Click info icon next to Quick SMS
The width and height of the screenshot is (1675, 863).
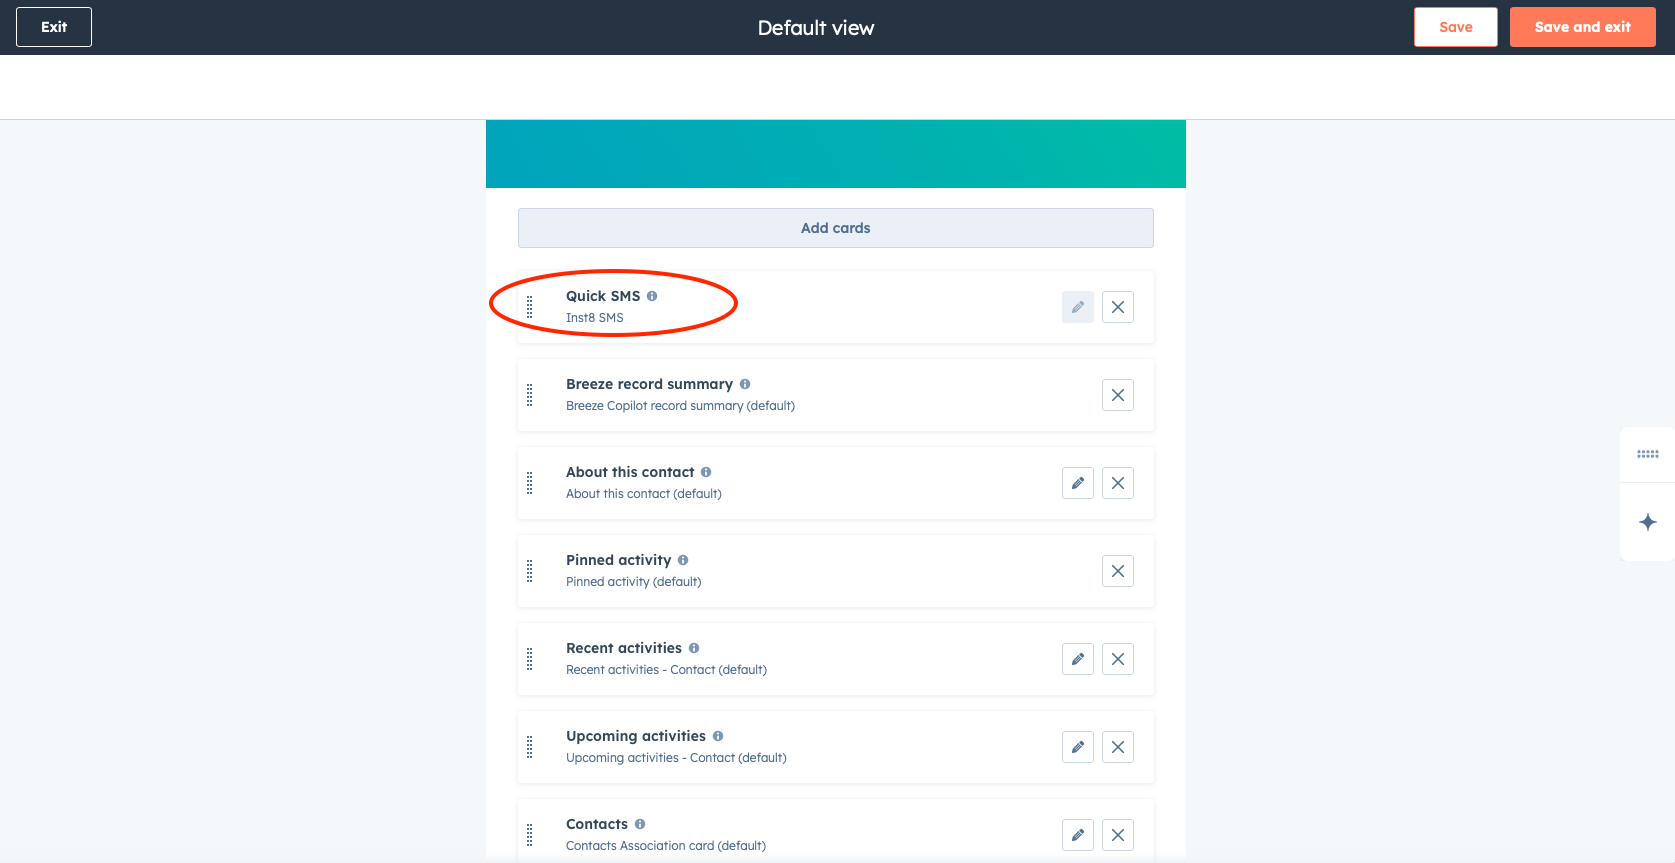pos(652,296)
